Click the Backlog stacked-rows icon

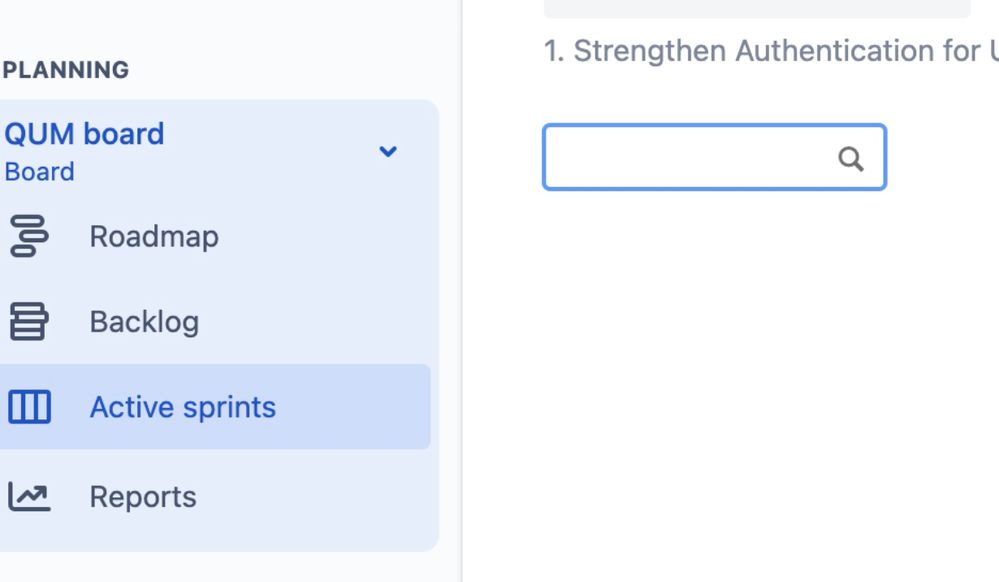point(31,321)
